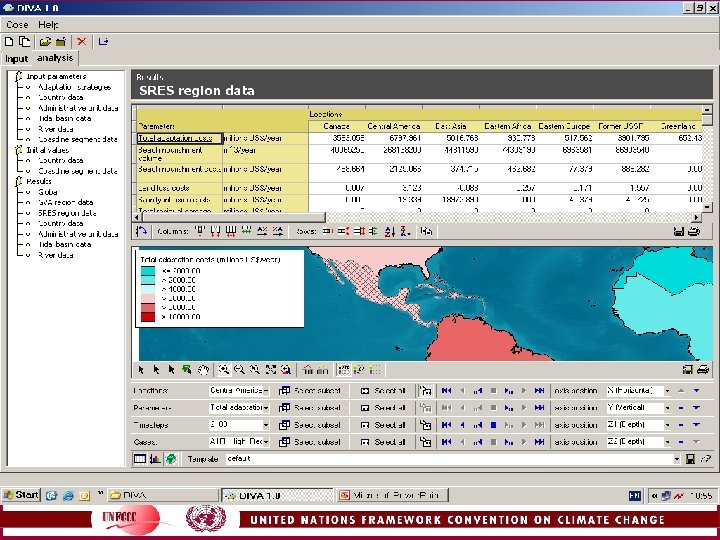Viewport: 720px width, 540px height.
Task: Open the X (Horizontal) axis location dropdown
Action: (666, 390)
